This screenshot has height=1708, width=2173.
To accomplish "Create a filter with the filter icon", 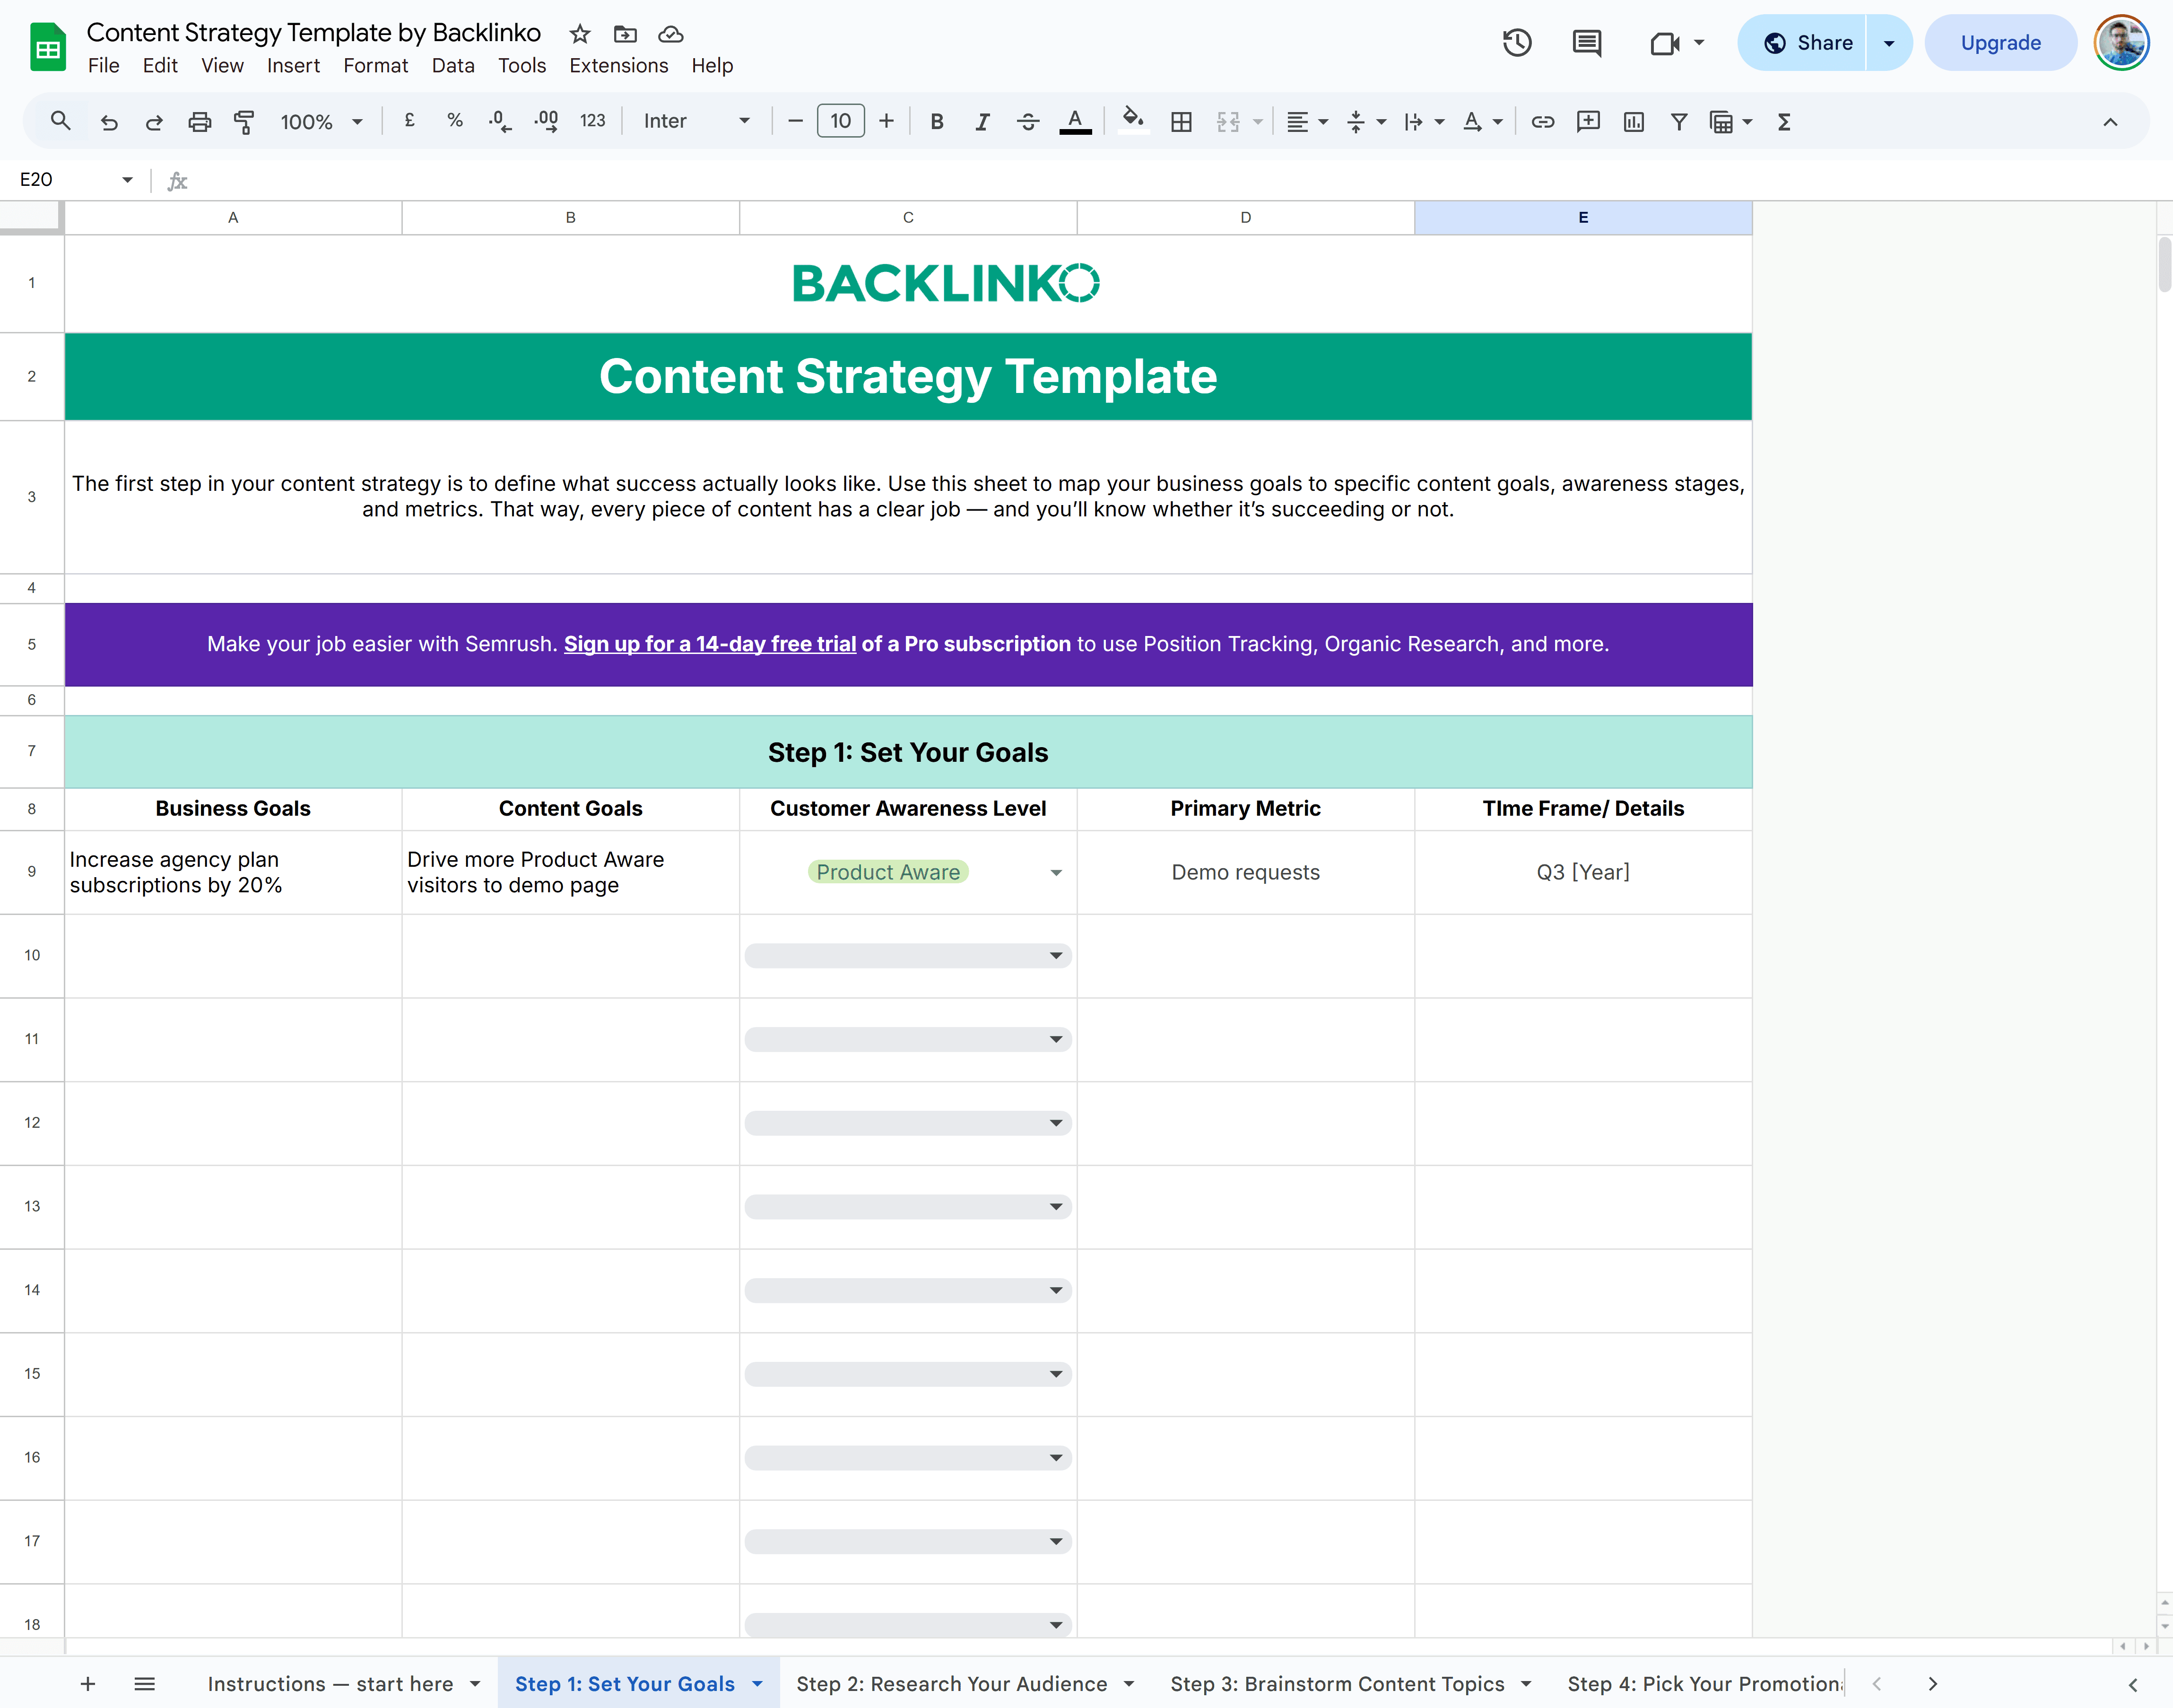I will 1679,121.
